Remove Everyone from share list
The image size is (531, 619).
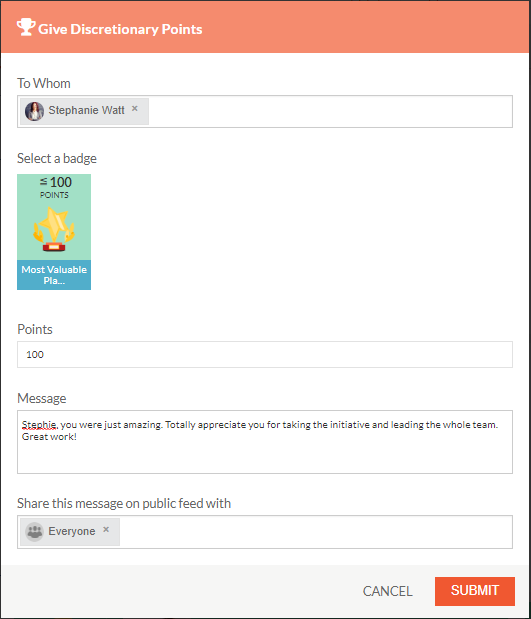click(x=106, y=530)
